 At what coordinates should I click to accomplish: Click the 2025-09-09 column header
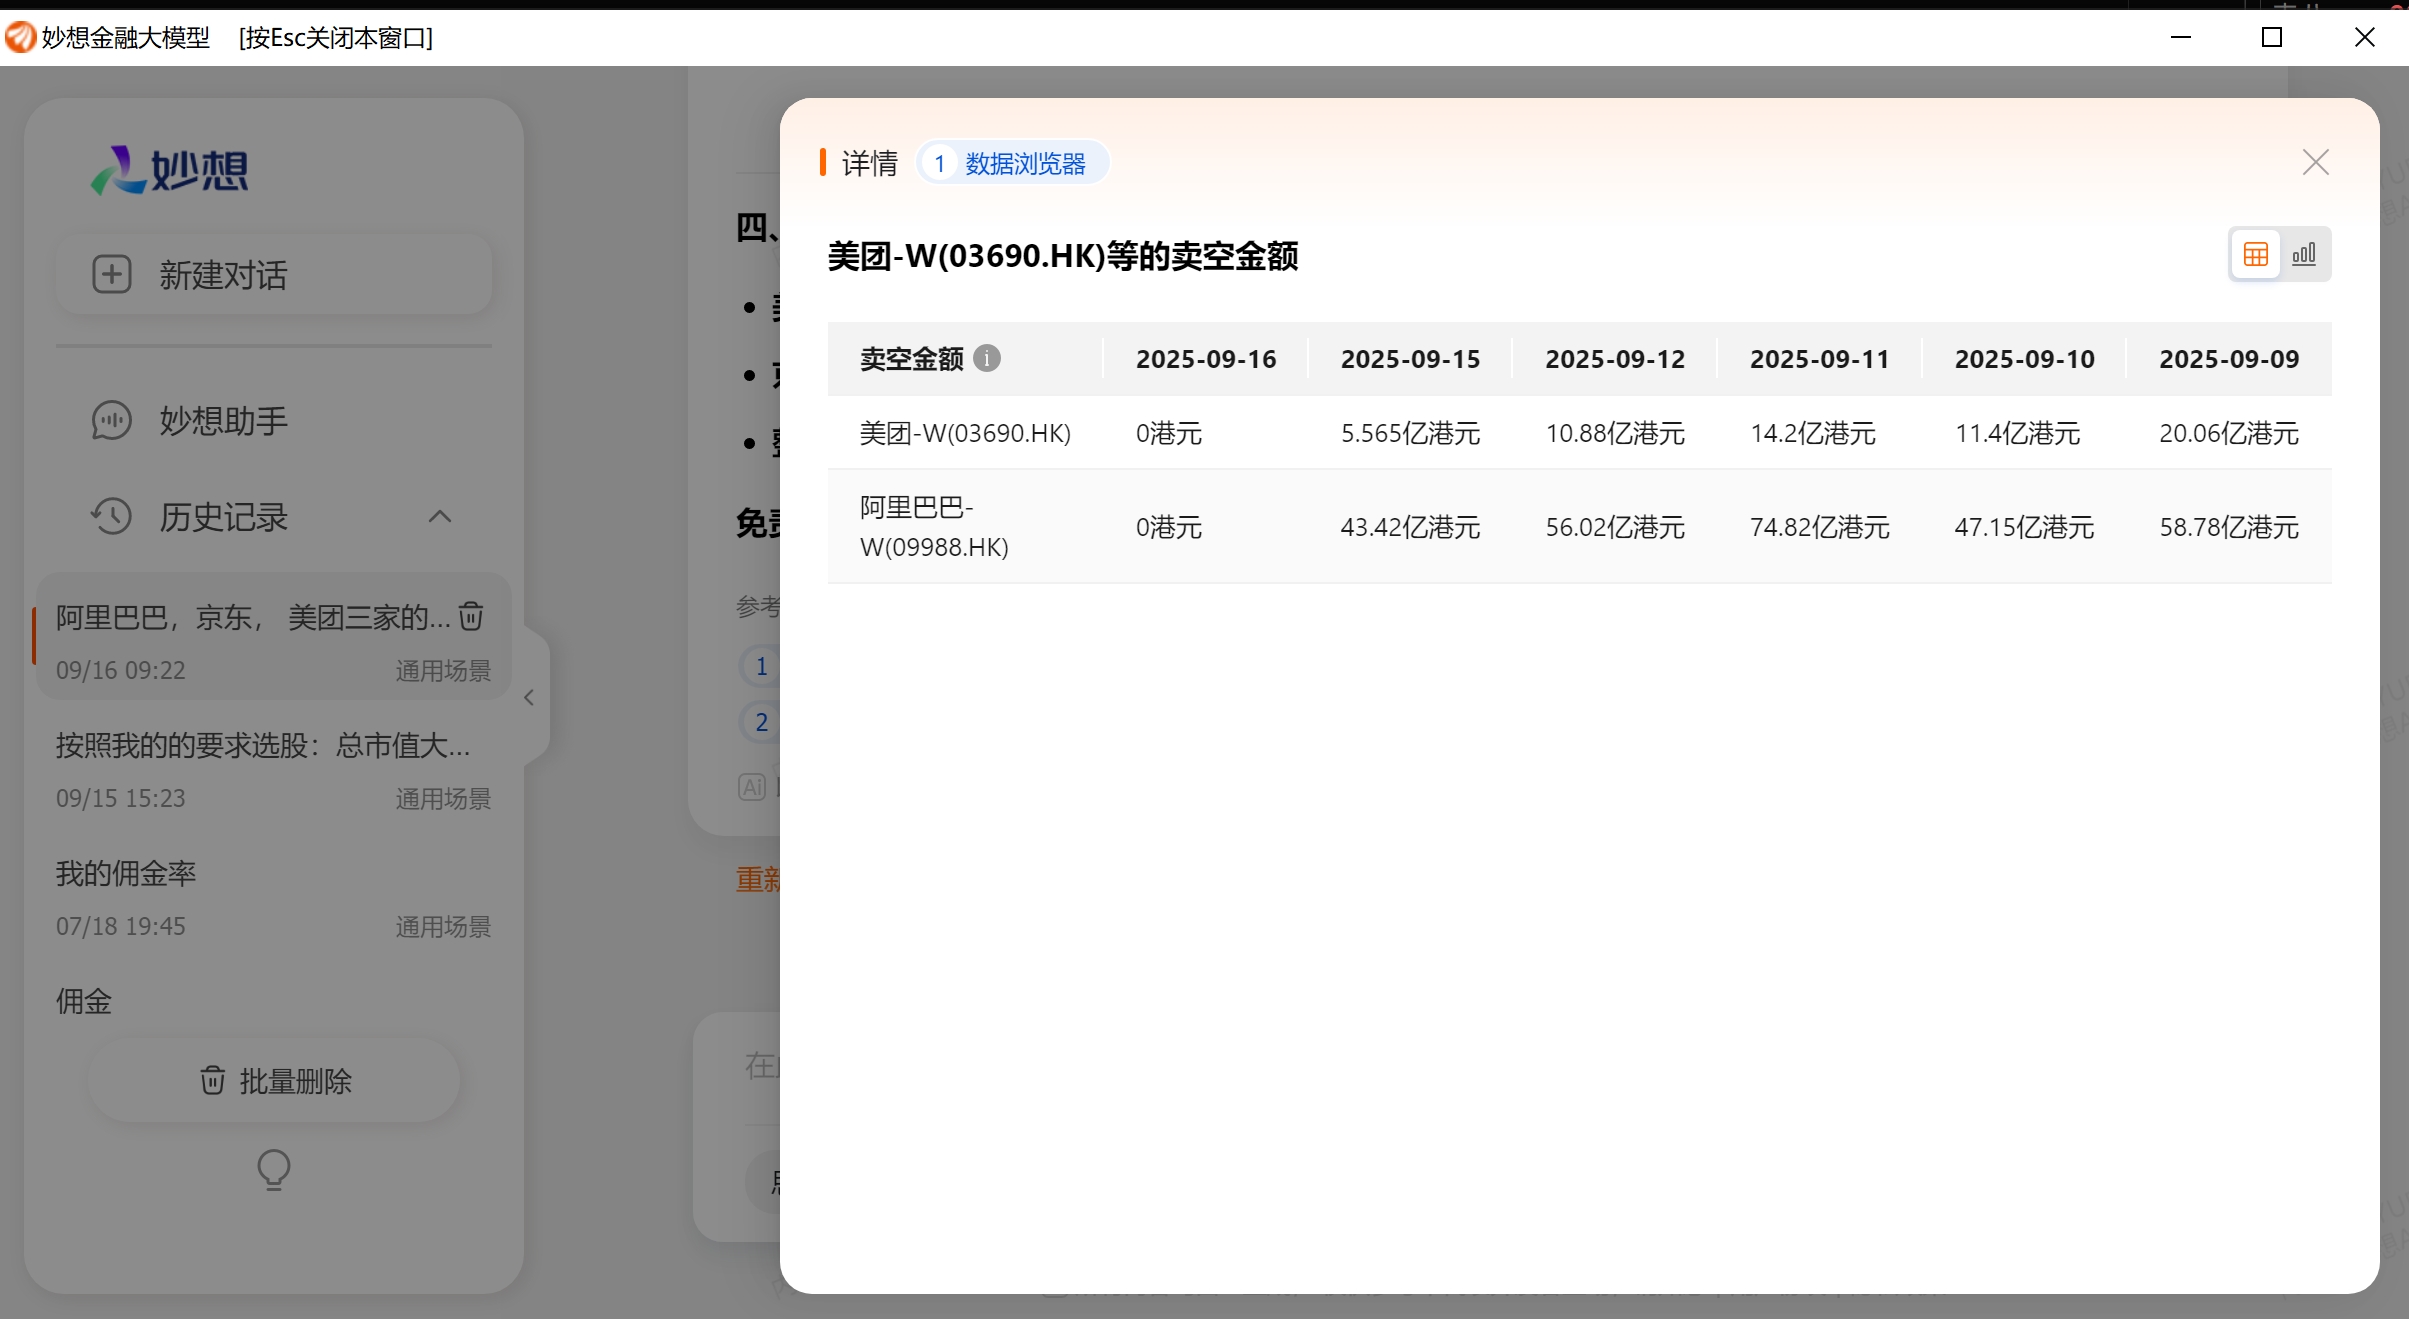click(2229, 359)
